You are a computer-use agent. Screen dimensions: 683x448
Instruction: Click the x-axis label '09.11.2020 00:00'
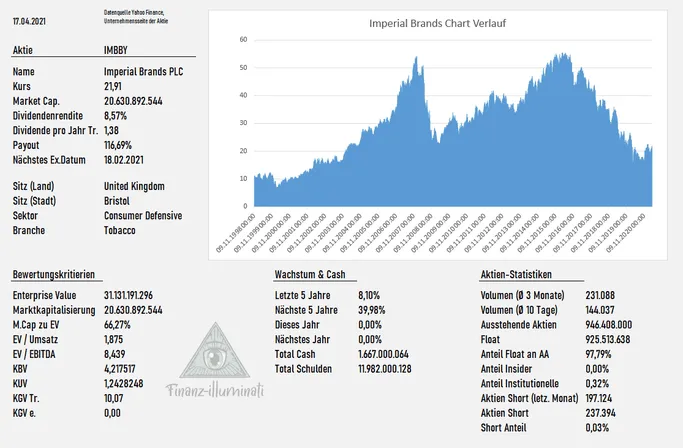(x=625, y=233)
